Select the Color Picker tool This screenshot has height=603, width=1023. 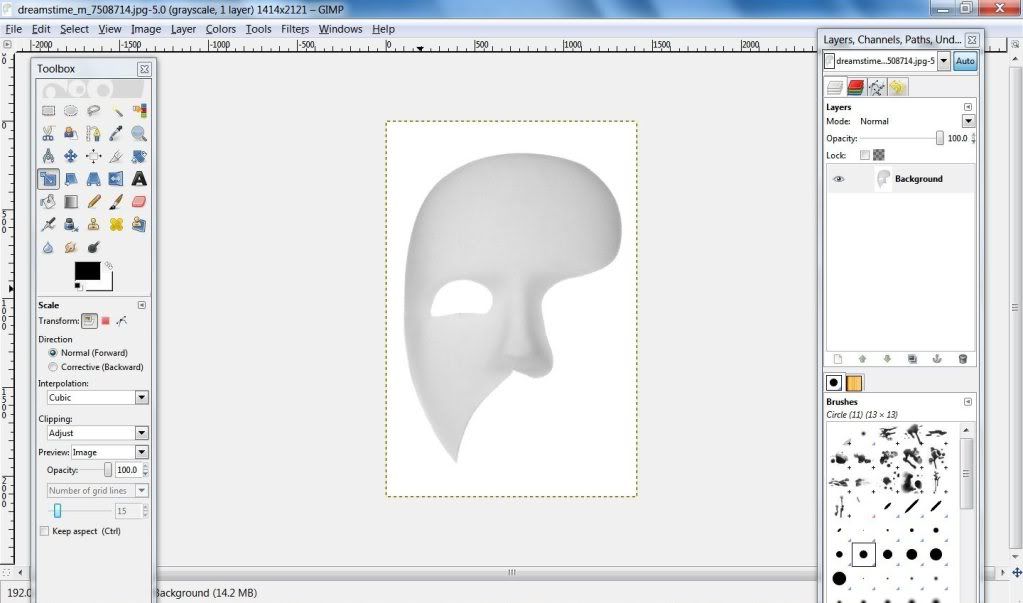(116, 134)
